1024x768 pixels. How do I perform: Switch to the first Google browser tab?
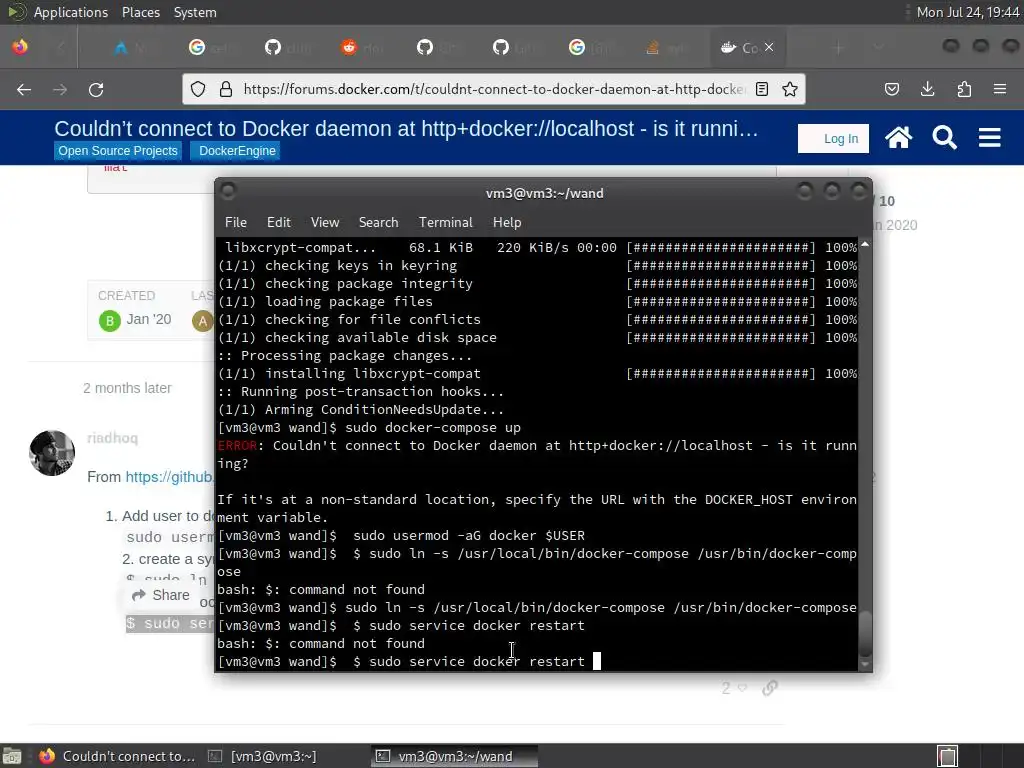(x=212, y=47)
